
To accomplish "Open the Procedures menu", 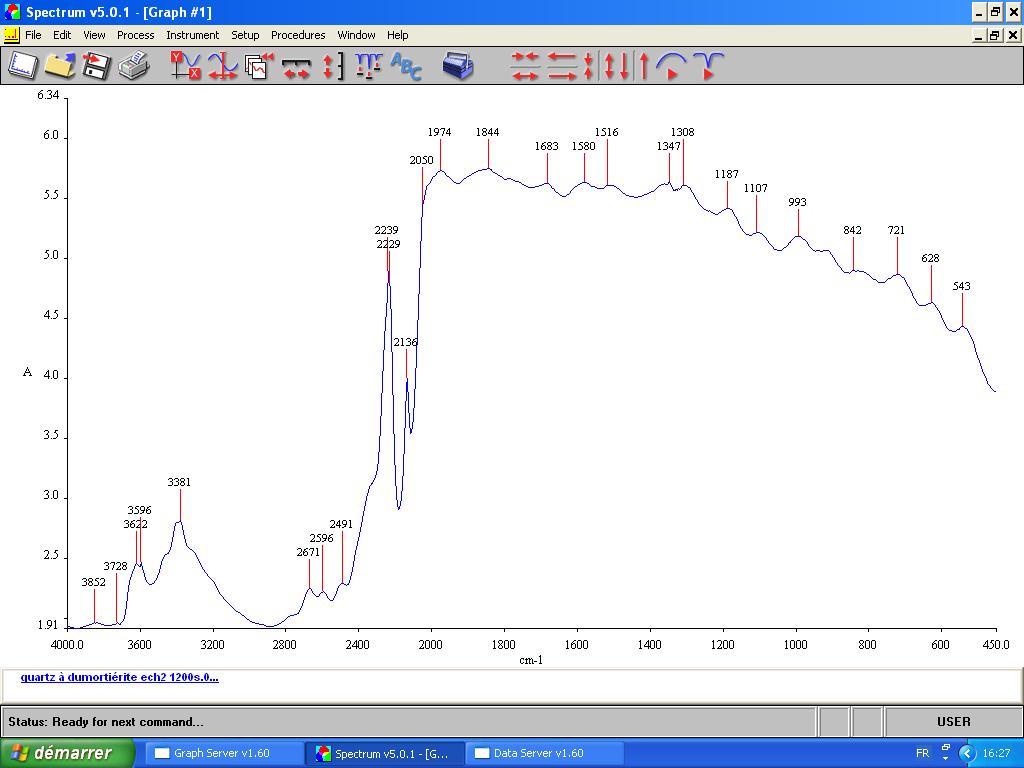I will pyautogui.click(x=298, y=35).
